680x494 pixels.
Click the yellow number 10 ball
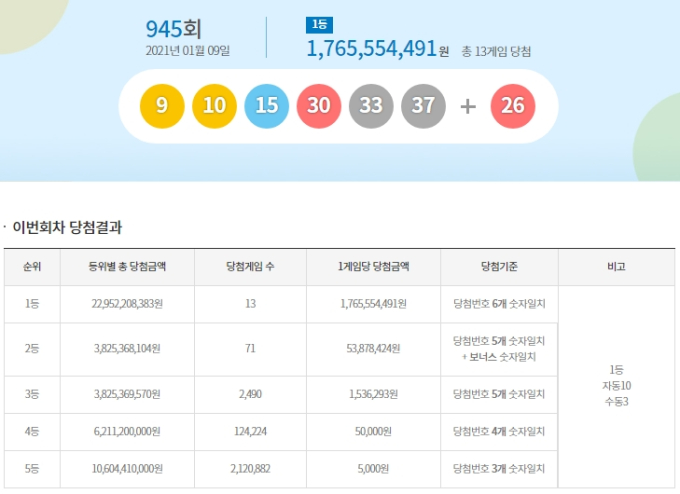[x=214, y=106]
